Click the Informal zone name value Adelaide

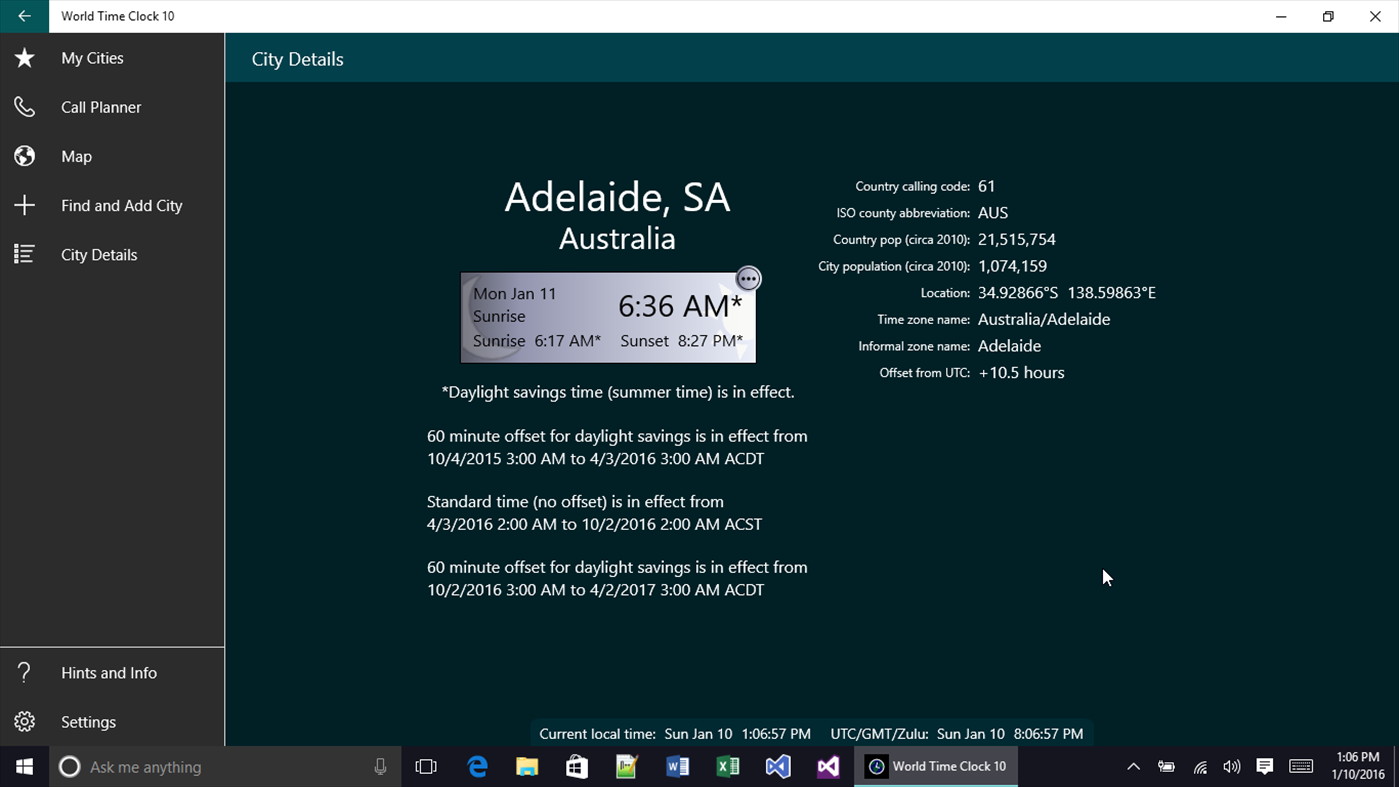(1009, 346)
